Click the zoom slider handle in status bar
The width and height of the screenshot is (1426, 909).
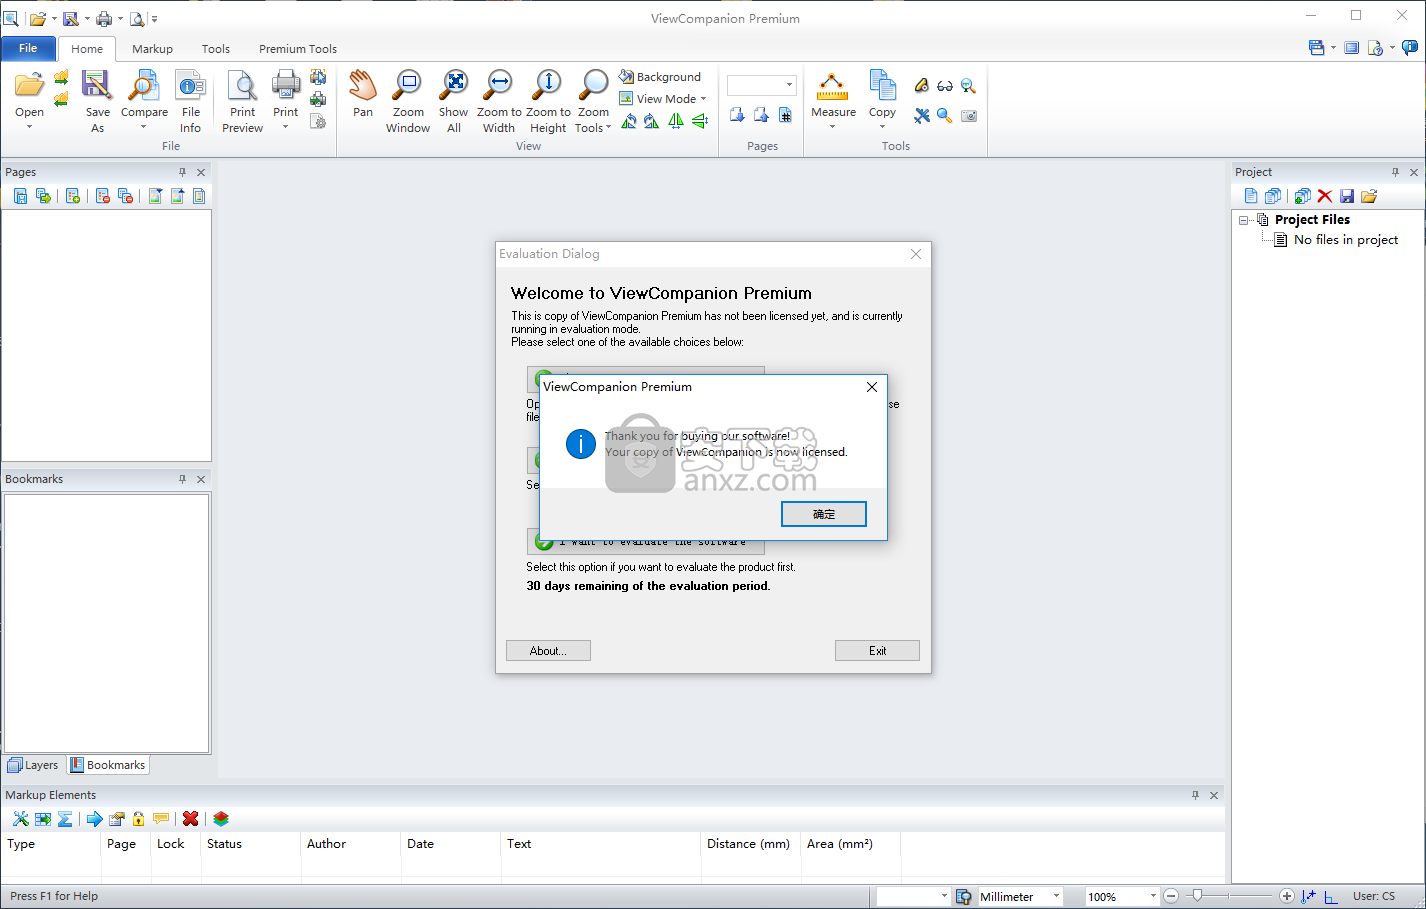coord(1197,896)
